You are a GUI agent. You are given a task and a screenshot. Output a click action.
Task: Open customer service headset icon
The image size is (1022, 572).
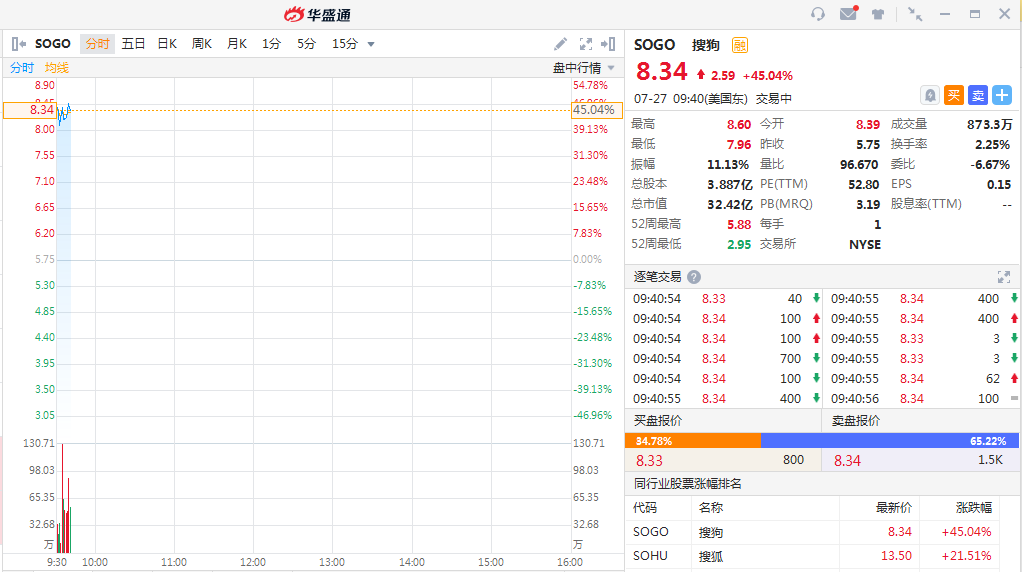[x=818, y=14]
